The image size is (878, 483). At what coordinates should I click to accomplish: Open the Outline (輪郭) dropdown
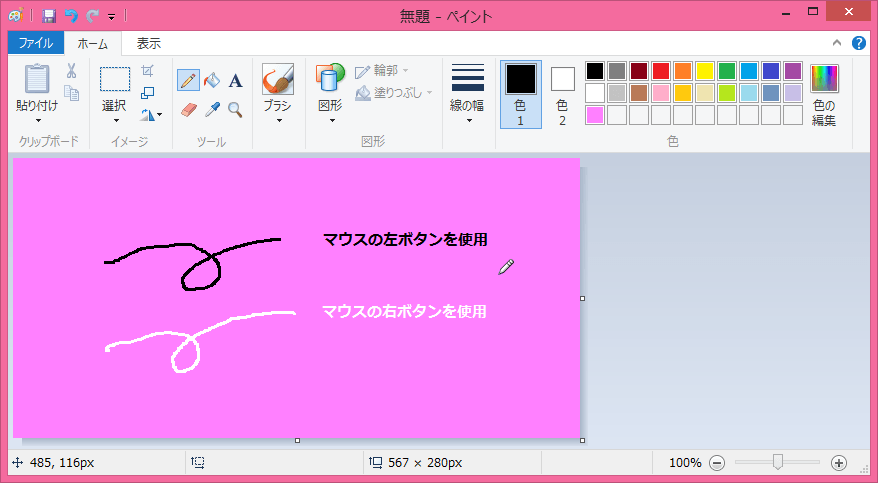pyautogui.click(x=382, y=71)
